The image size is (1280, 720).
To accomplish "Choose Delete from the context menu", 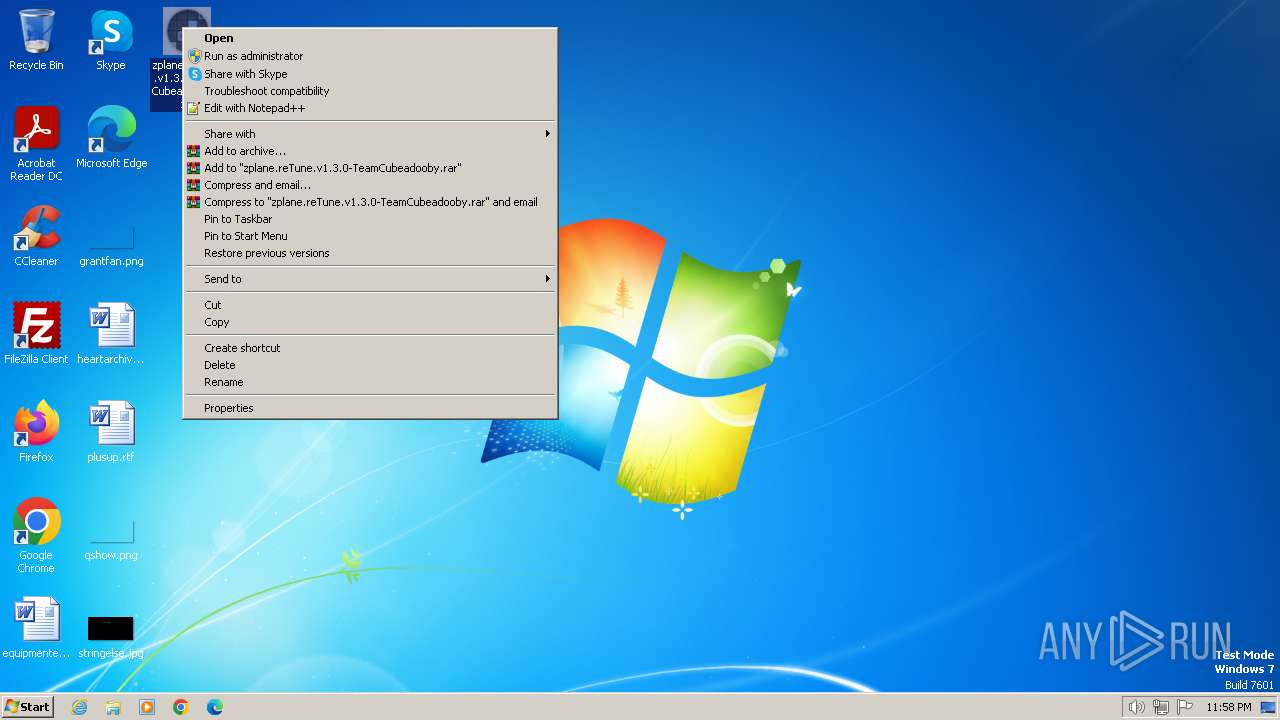I will (370, 365).
